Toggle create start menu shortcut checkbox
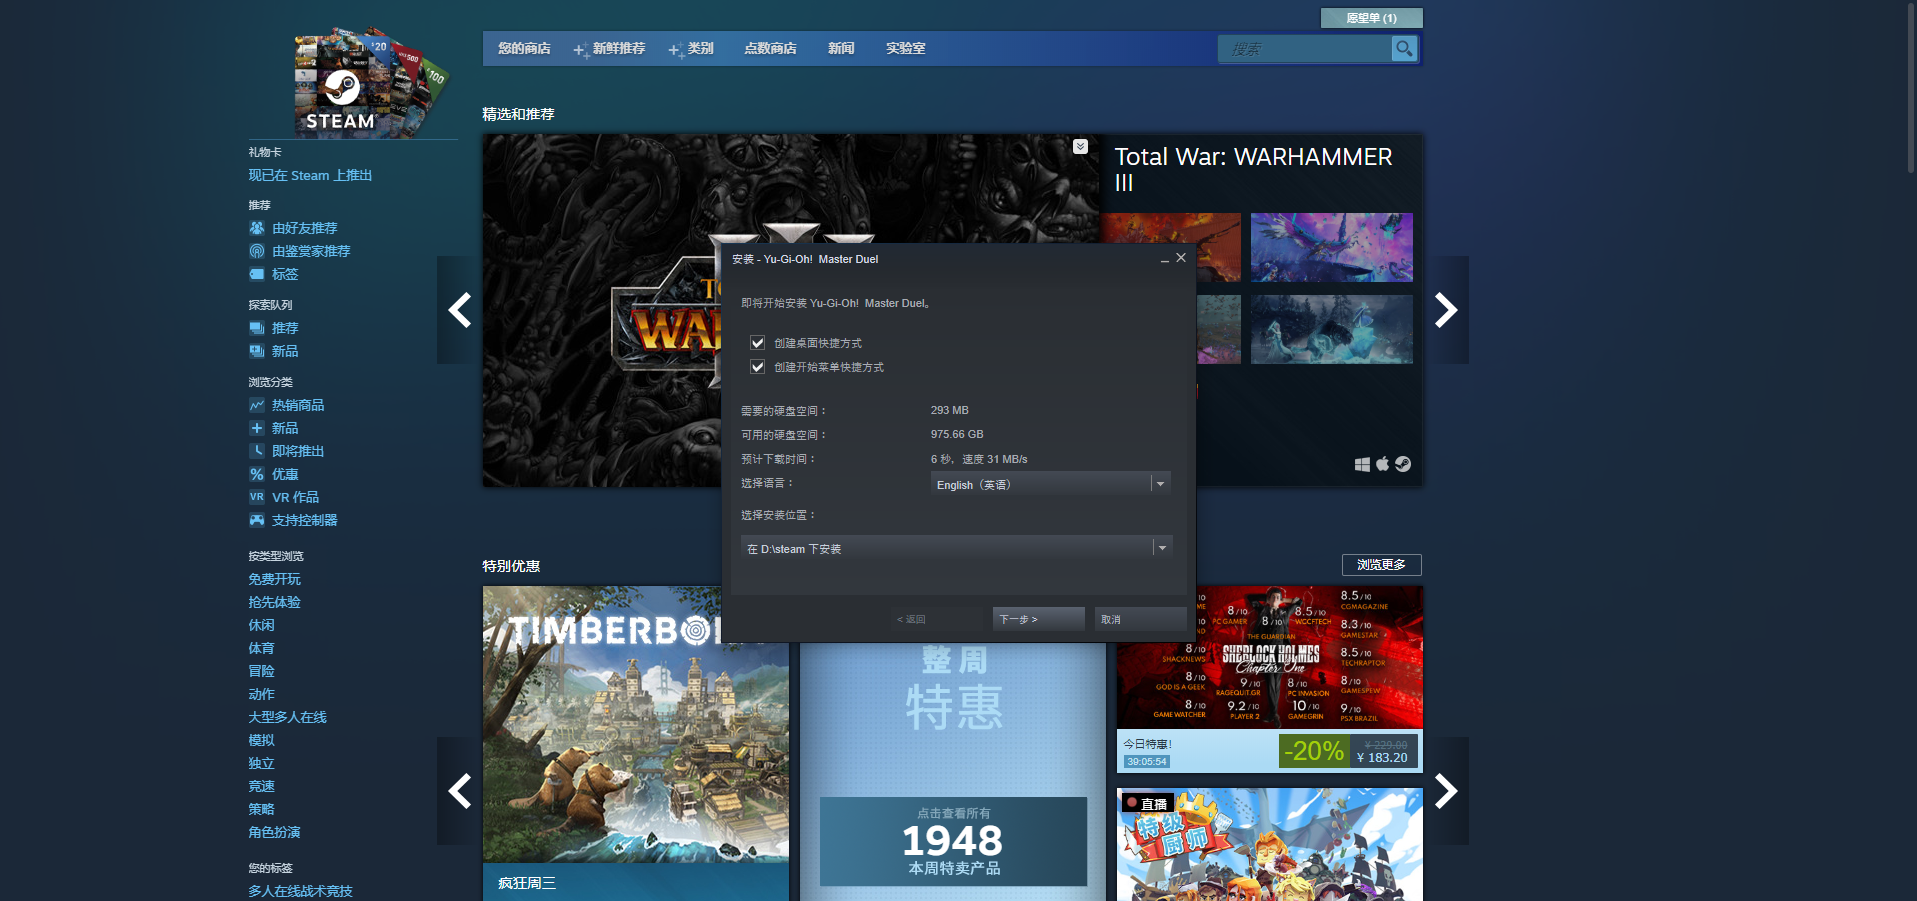Screen dimensions: 1917x901 pyautogui.click(x=757, y=367)
